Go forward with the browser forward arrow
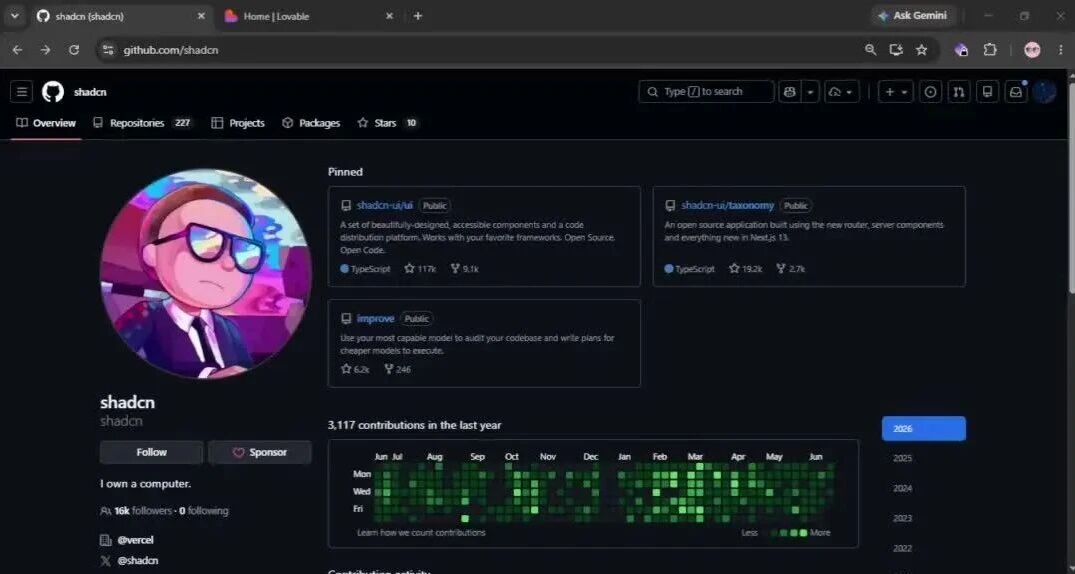1075x574 pixels. pyautogui.click(x=45, y=50)
